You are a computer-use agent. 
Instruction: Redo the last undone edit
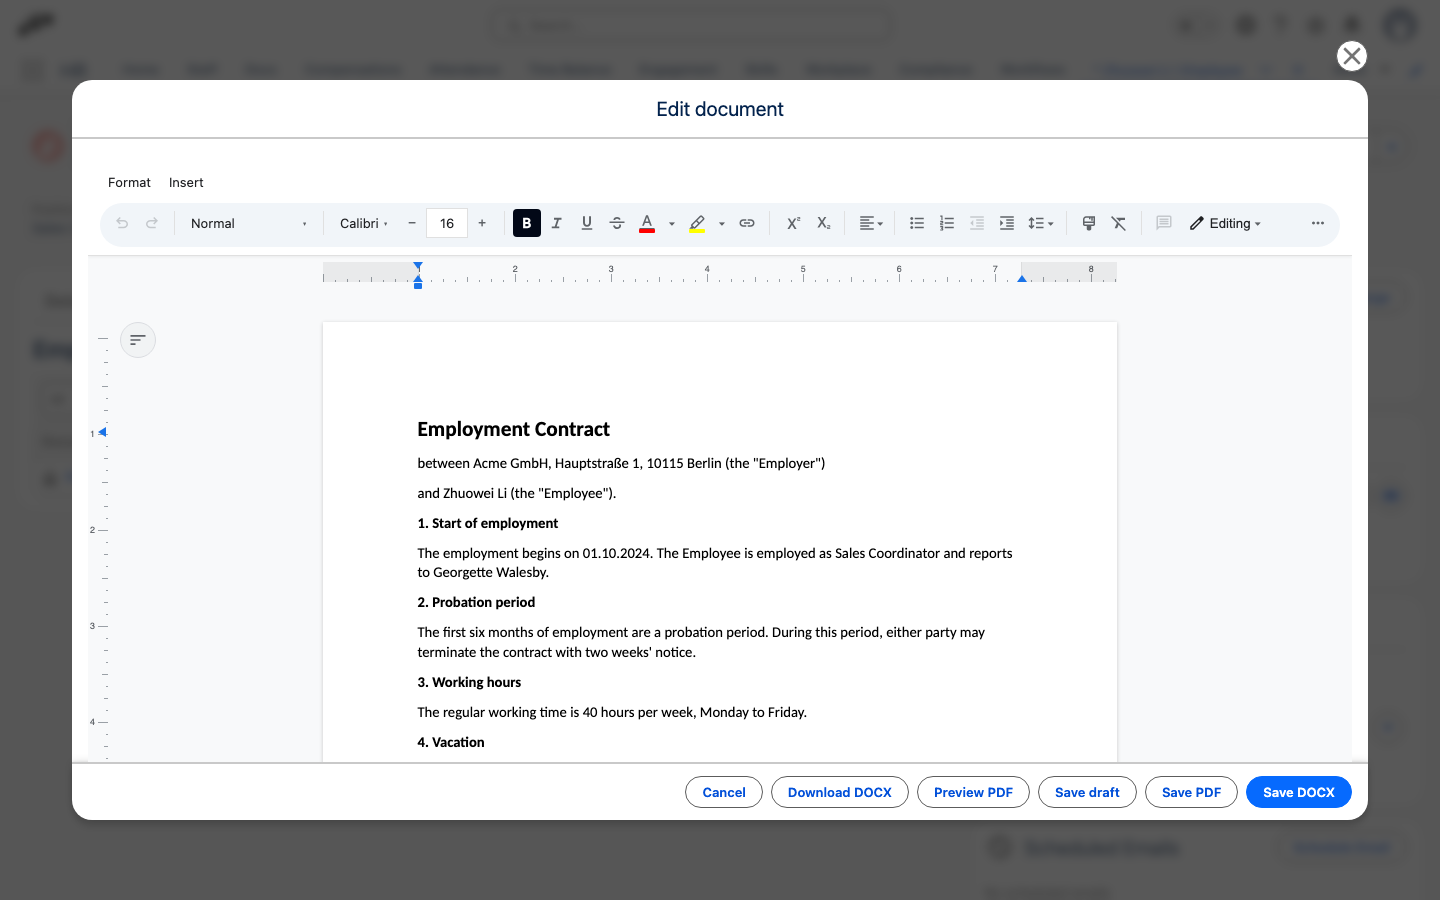click(x=152, y=223)
